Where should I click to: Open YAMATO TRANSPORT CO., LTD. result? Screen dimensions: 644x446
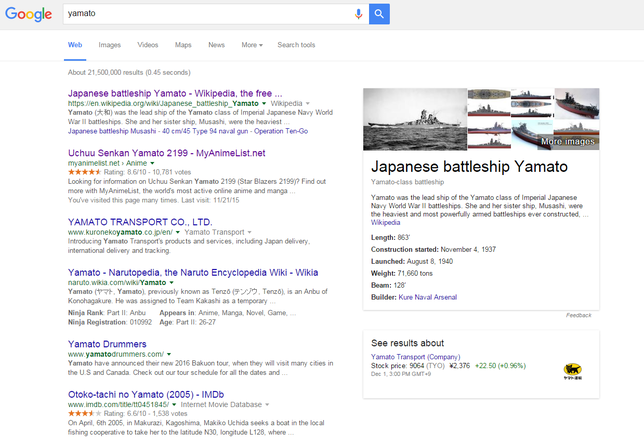pos(140,222)
